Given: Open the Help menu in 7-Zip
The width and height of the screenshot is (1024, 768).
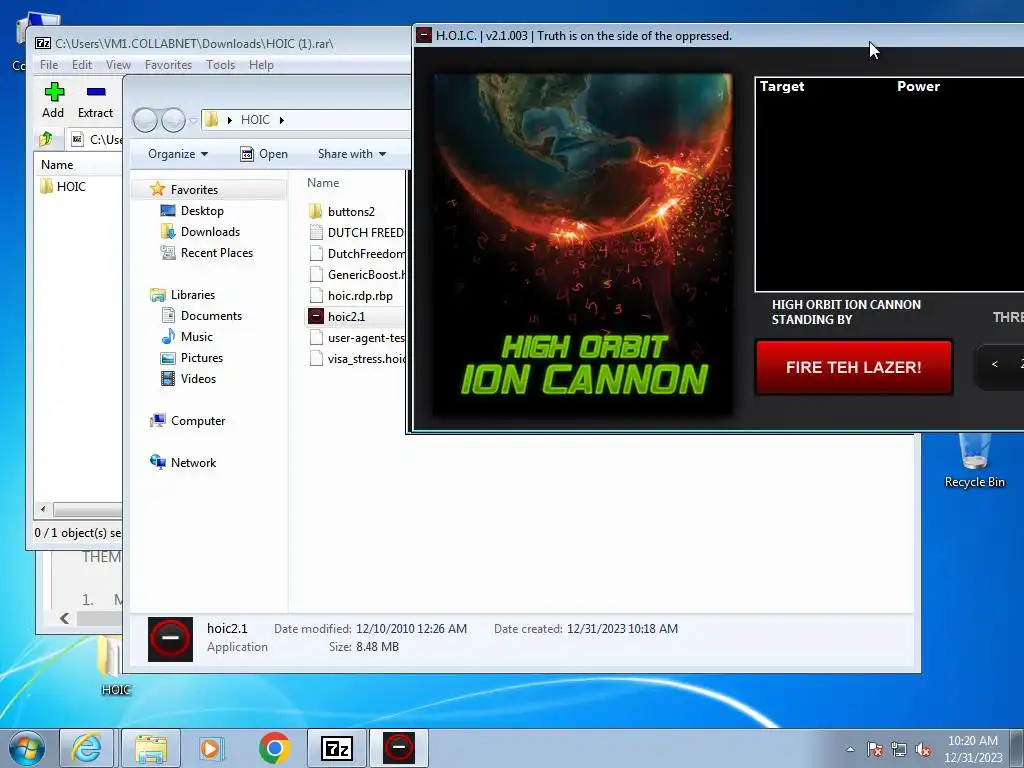Looking at the screenshot, I should point(261,65).
